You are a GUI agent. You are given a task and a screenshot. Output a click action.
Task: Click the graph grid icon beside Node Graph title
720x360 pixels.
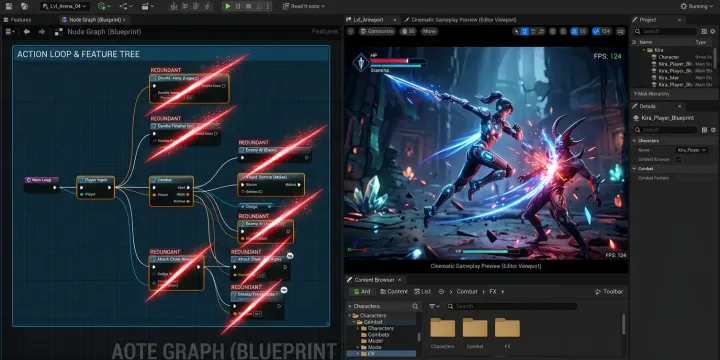pos(59,32)
